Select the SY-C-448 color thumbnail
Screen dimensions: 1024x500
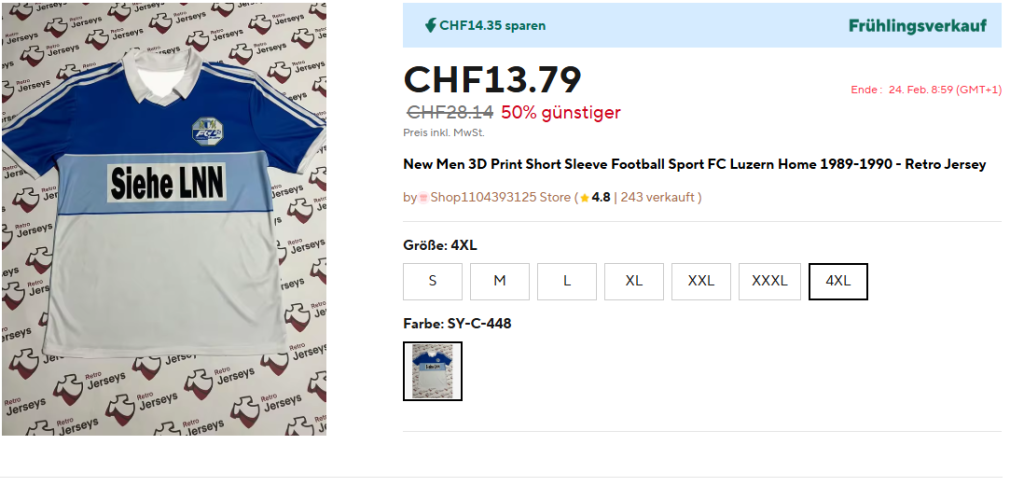tap(432, 371)
